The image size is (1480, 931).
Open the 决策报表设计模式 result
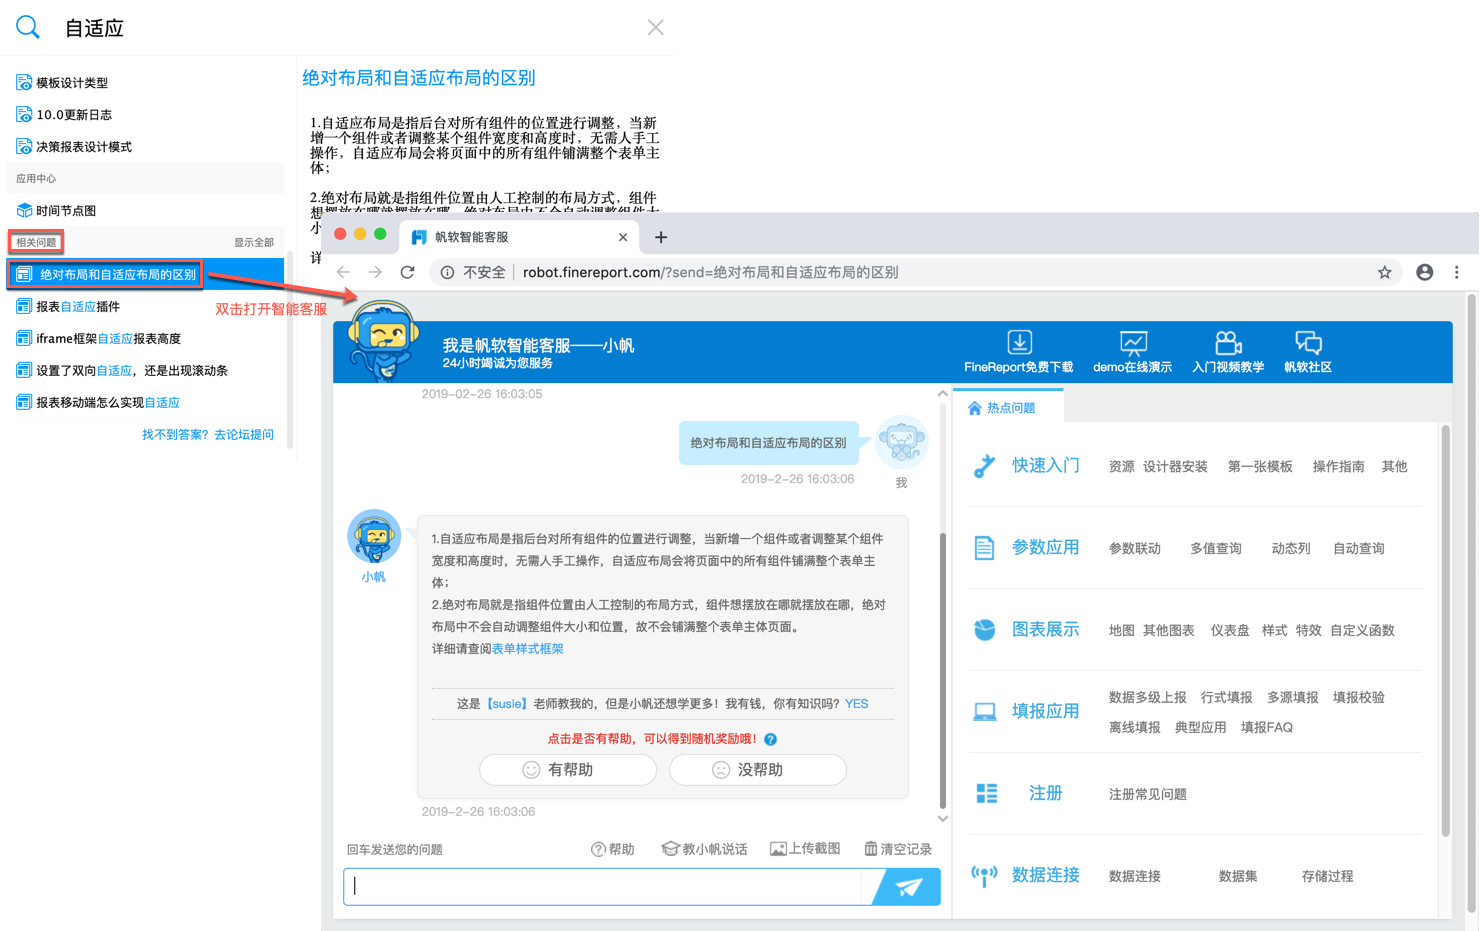point(74,147)
